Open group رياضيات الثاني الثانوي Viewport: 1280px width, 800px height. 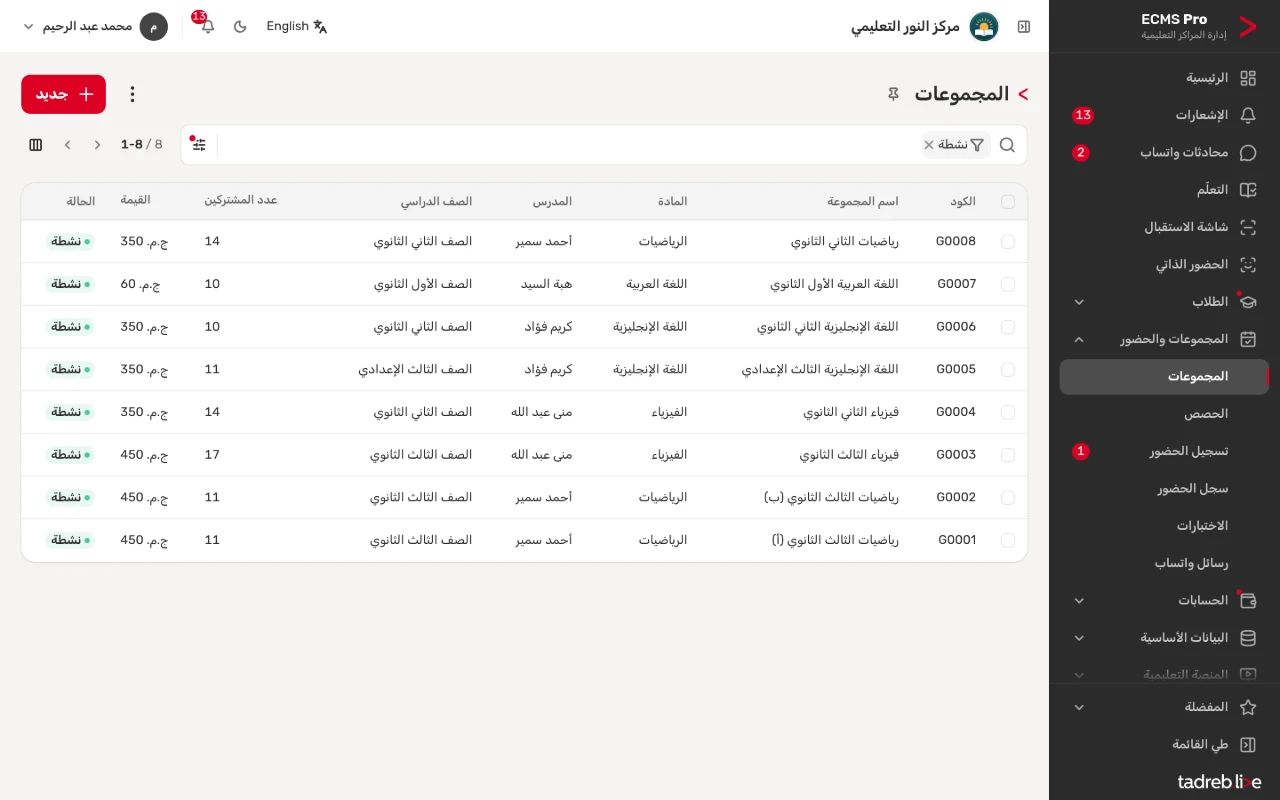(x=845, y=242)
